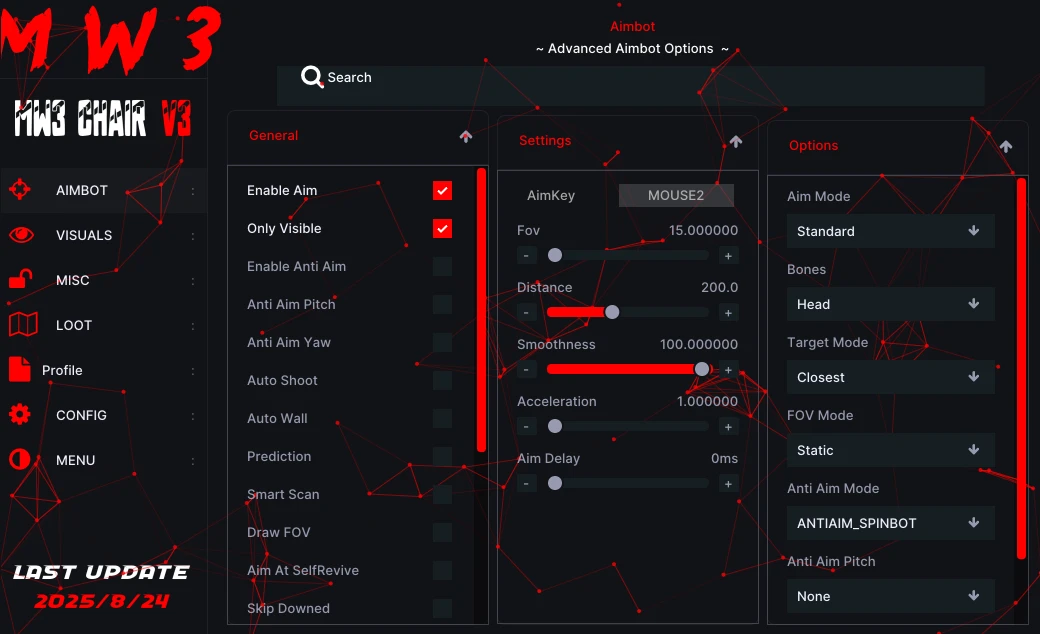Screen dimensions: 1040x634
Task: Click the magnifying glass search icon
Action: point(311,77)
